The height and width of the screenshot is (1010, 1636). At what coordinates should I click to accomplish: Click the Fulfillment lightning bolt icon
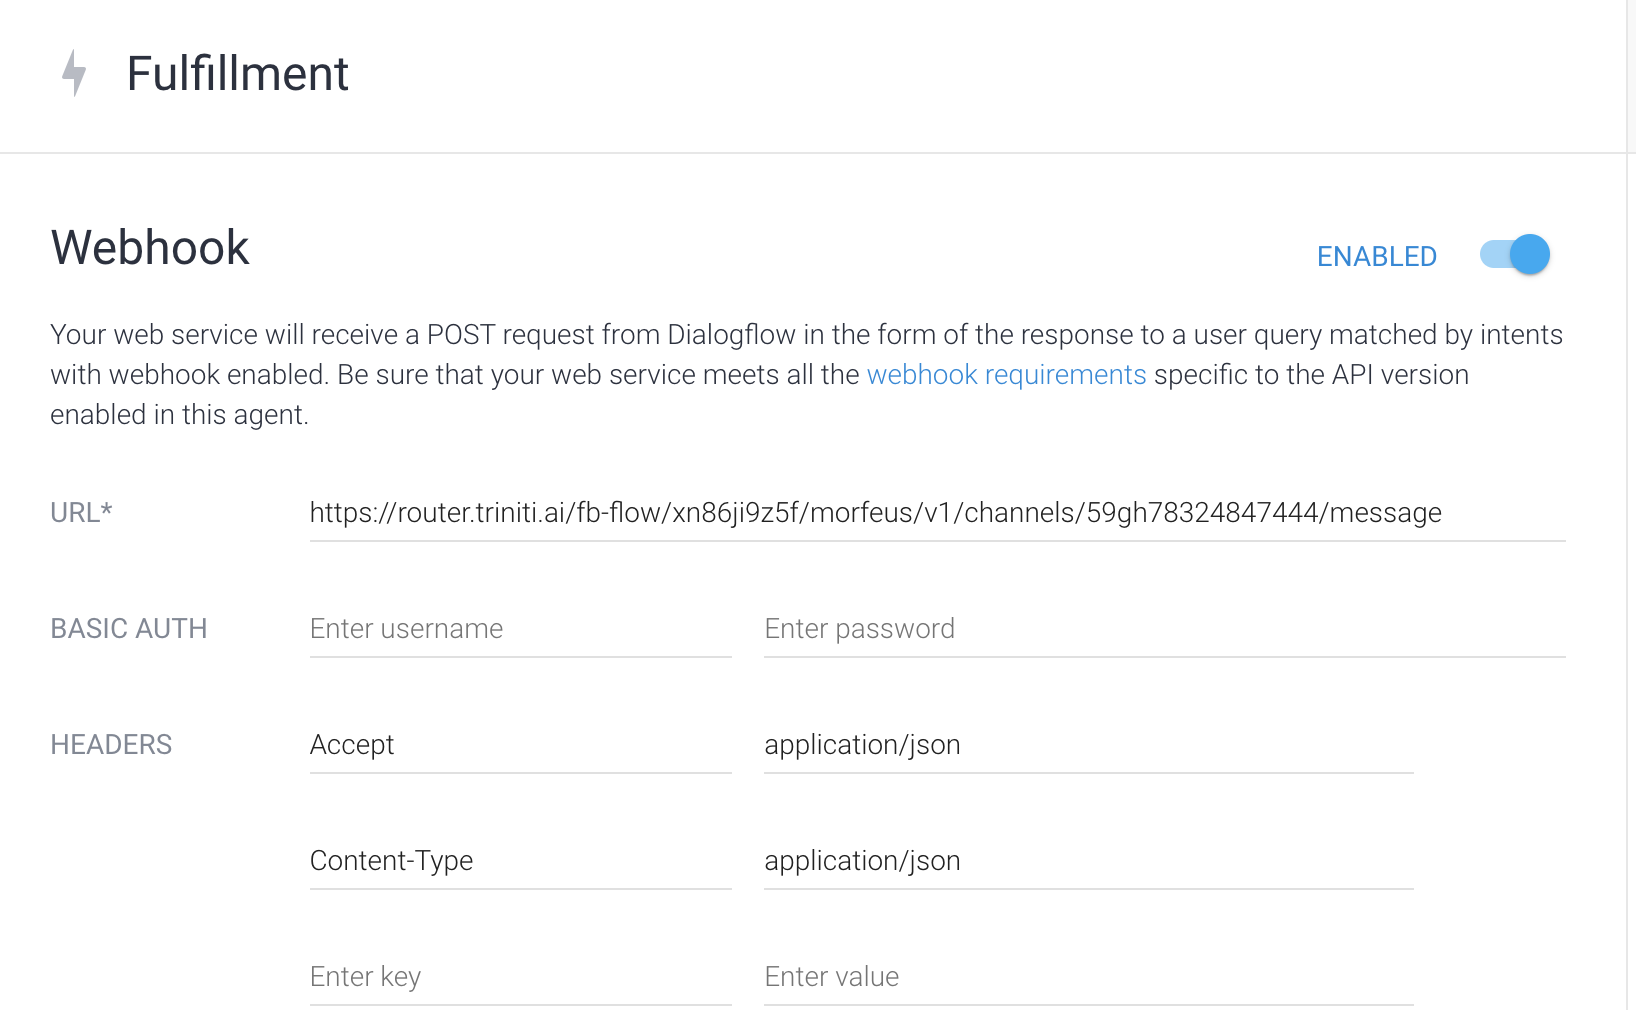[x=74, y=73]
